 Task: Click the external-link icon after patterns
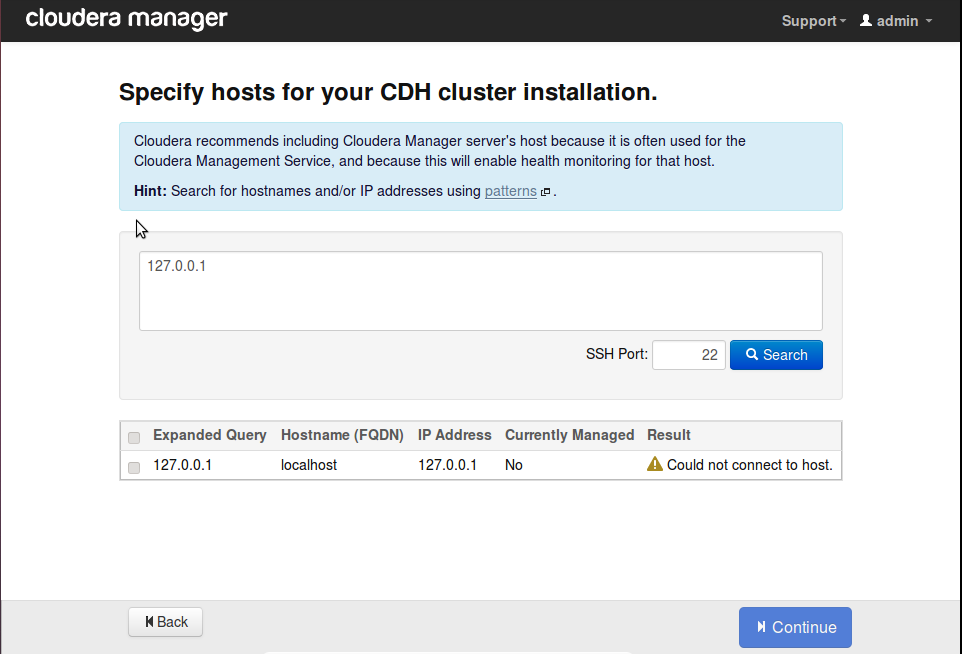pos(546,192)
